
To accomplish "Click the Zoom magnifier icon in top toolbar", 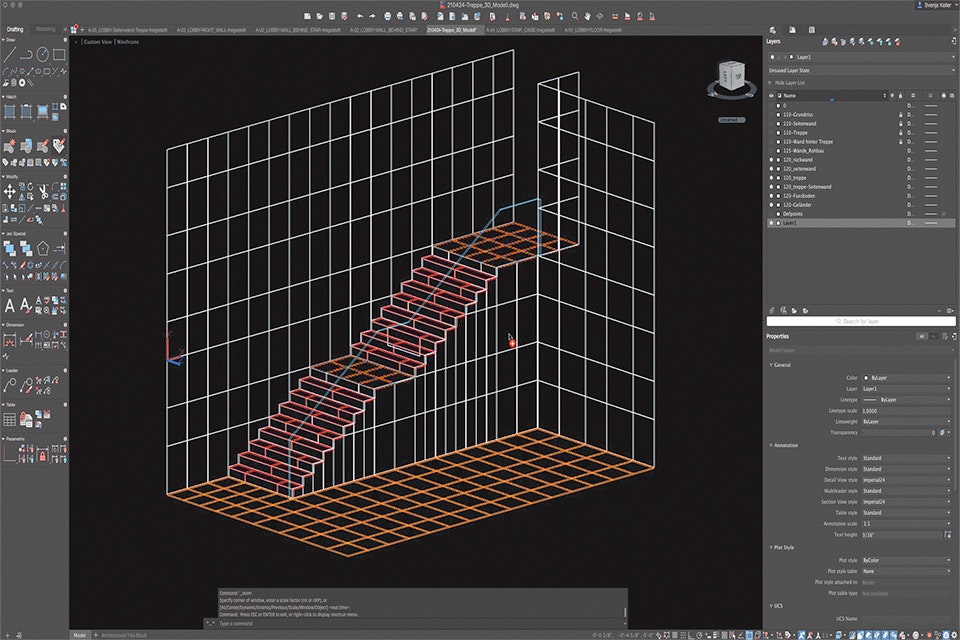I will [x=575, y=17].
